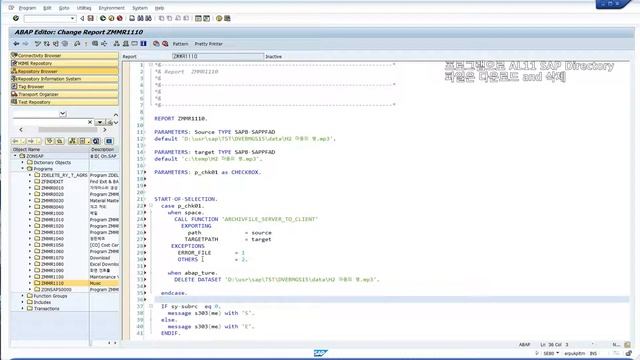This screenshot has height=360, width=640.
Task: Open the Goto menu
Action: point(64,8)
